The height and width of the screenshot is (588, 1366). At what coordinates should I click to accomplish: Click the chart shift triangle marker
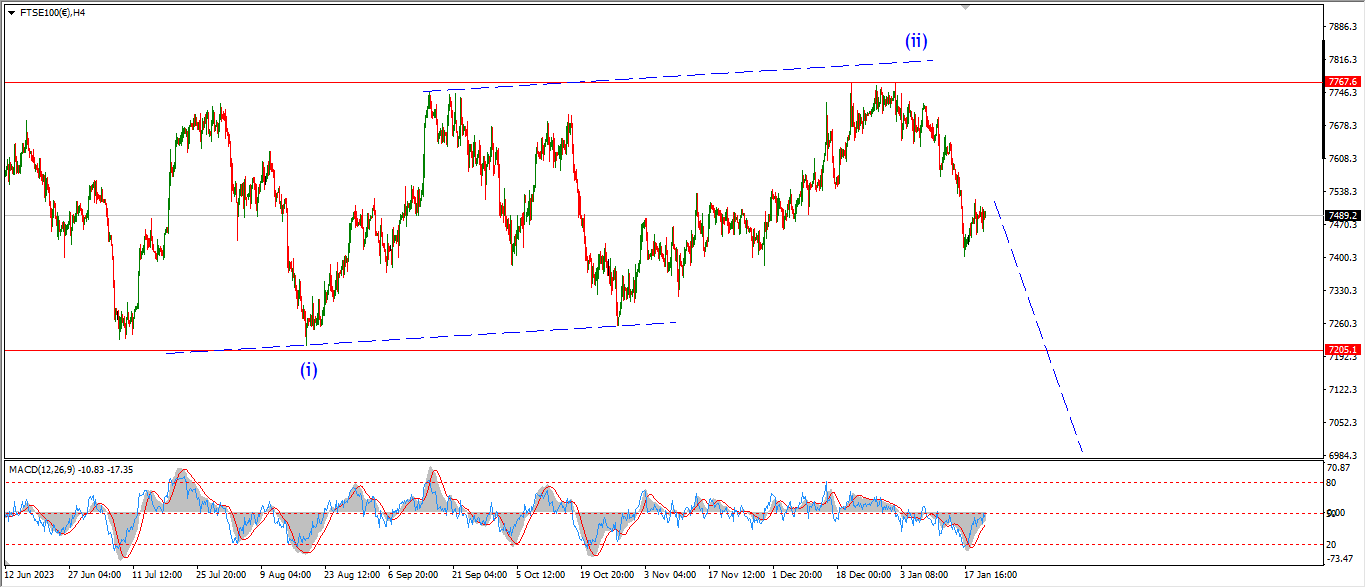[x=965, y=7]
